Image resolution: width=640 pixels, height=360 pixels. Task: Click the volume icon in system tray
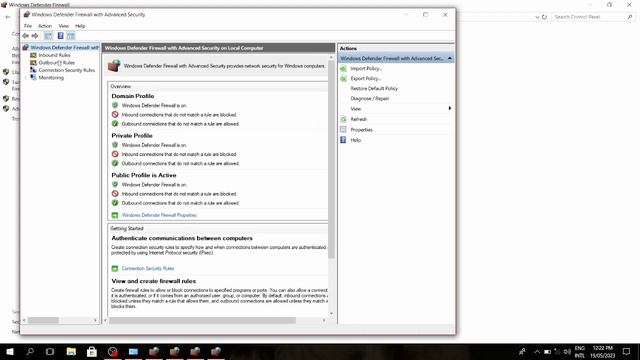567,352
